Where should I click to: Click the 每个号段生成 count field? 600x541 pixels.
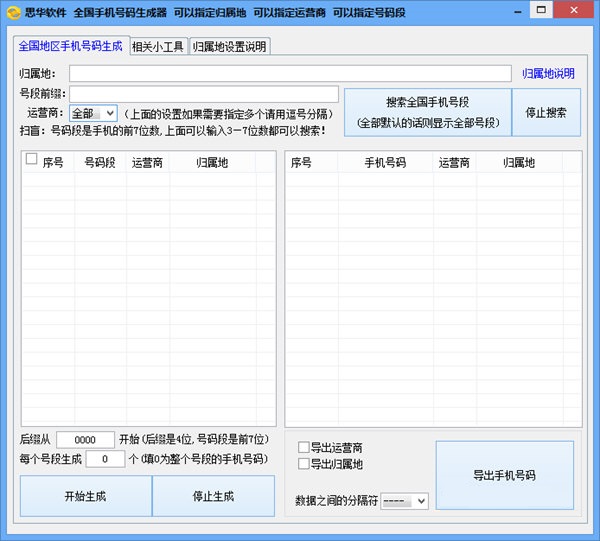coord(105,459)
